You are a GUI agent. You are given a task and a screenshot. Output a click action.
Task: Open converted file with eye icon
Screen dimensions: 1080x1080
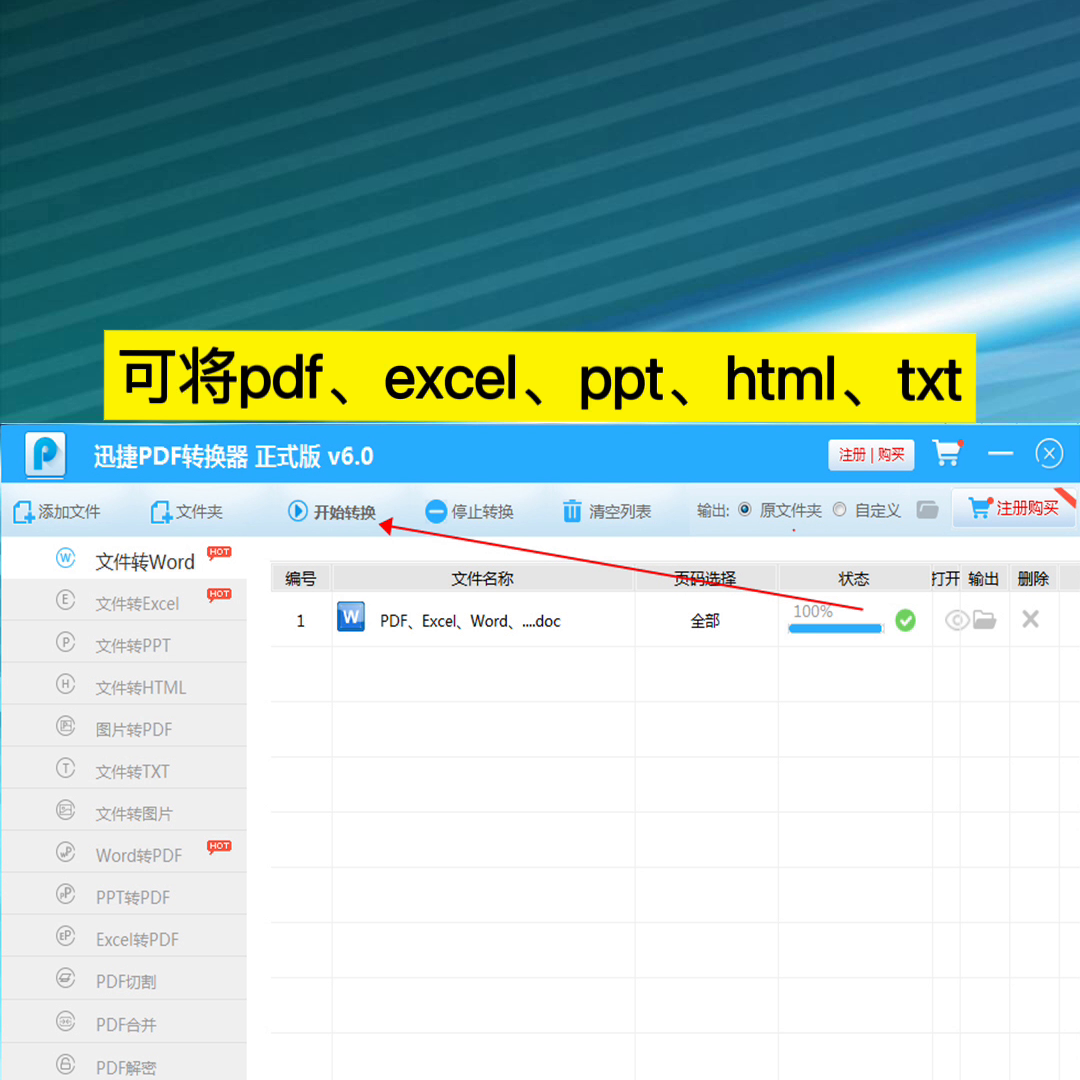(957, 620)
